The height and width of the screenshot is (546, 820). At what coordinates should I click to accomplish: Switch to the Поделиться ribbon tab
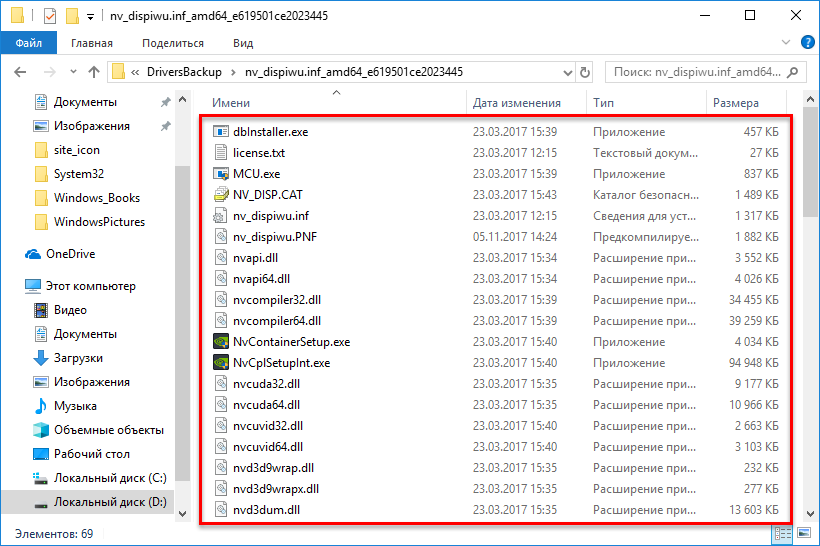(173, 43)
